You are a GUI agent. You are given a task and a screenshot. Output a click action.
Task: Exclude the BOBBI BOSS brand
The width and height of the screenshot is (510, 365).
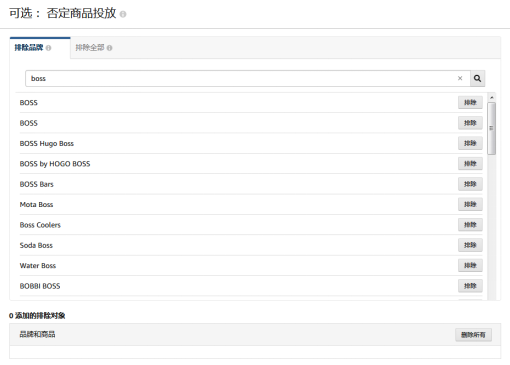(x=470, y=286)
